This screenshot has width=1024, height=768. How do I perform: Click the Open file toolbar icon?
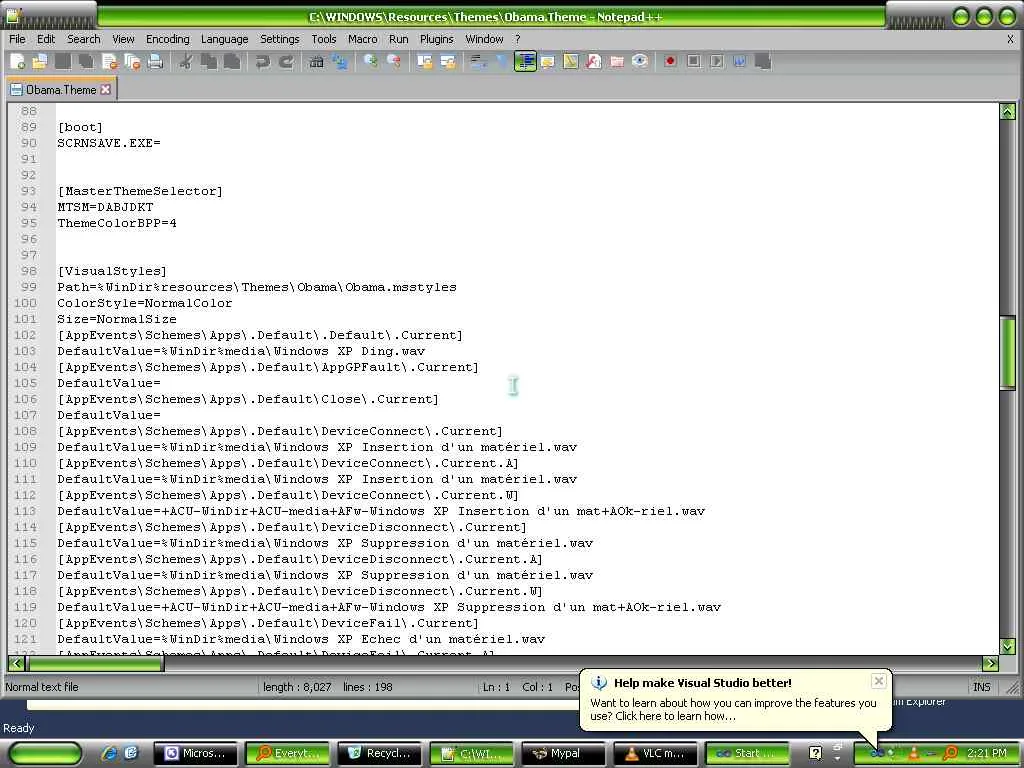point(40,61)
